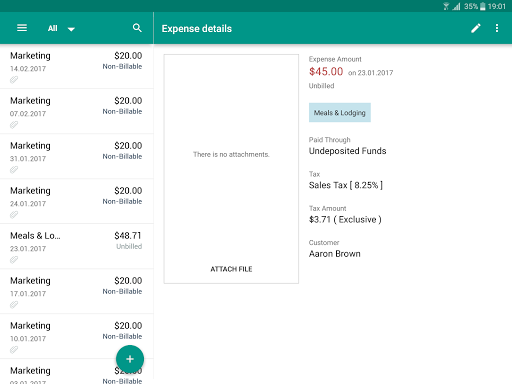Tap the Meals & Lodging category tag
The height and width of the screenshot is (384, 512).
(x=340, y=113)
